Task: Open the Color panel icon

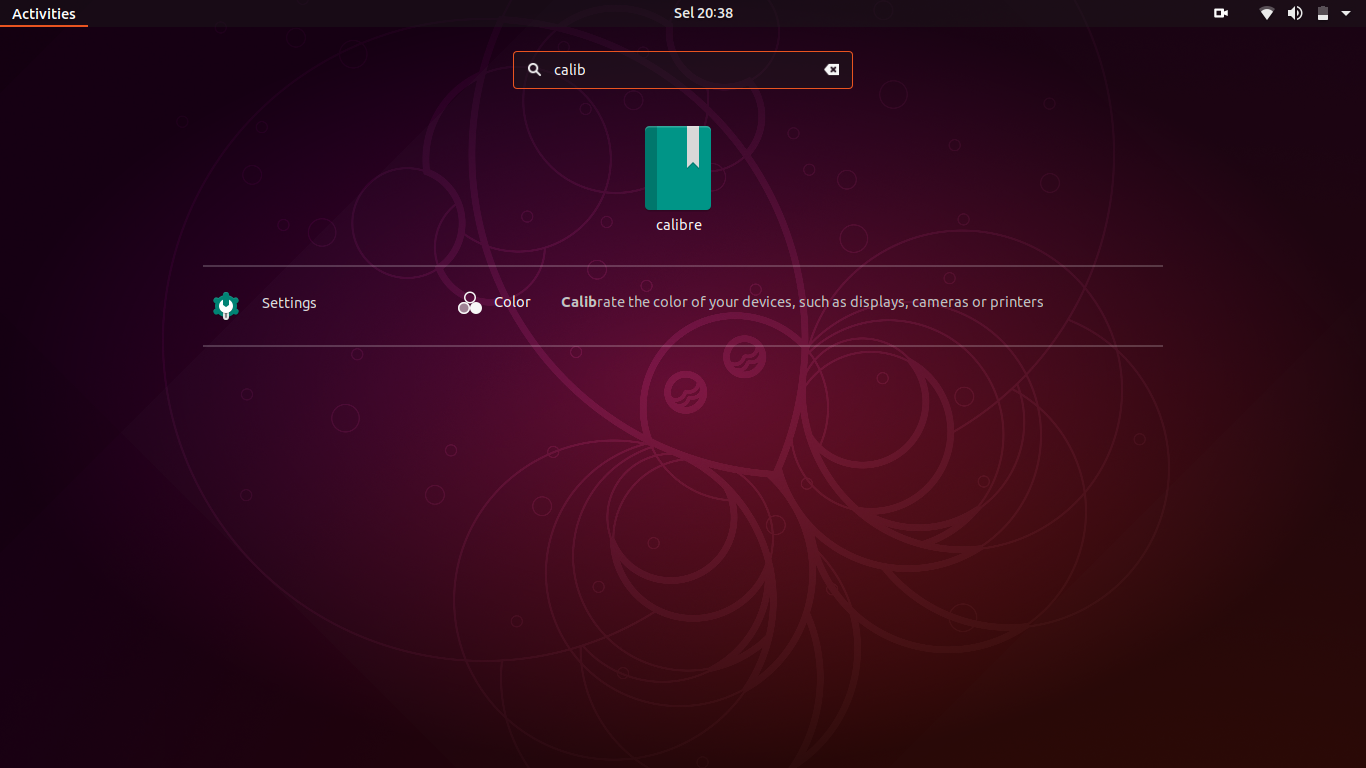Action: click(x=470, y=303)
